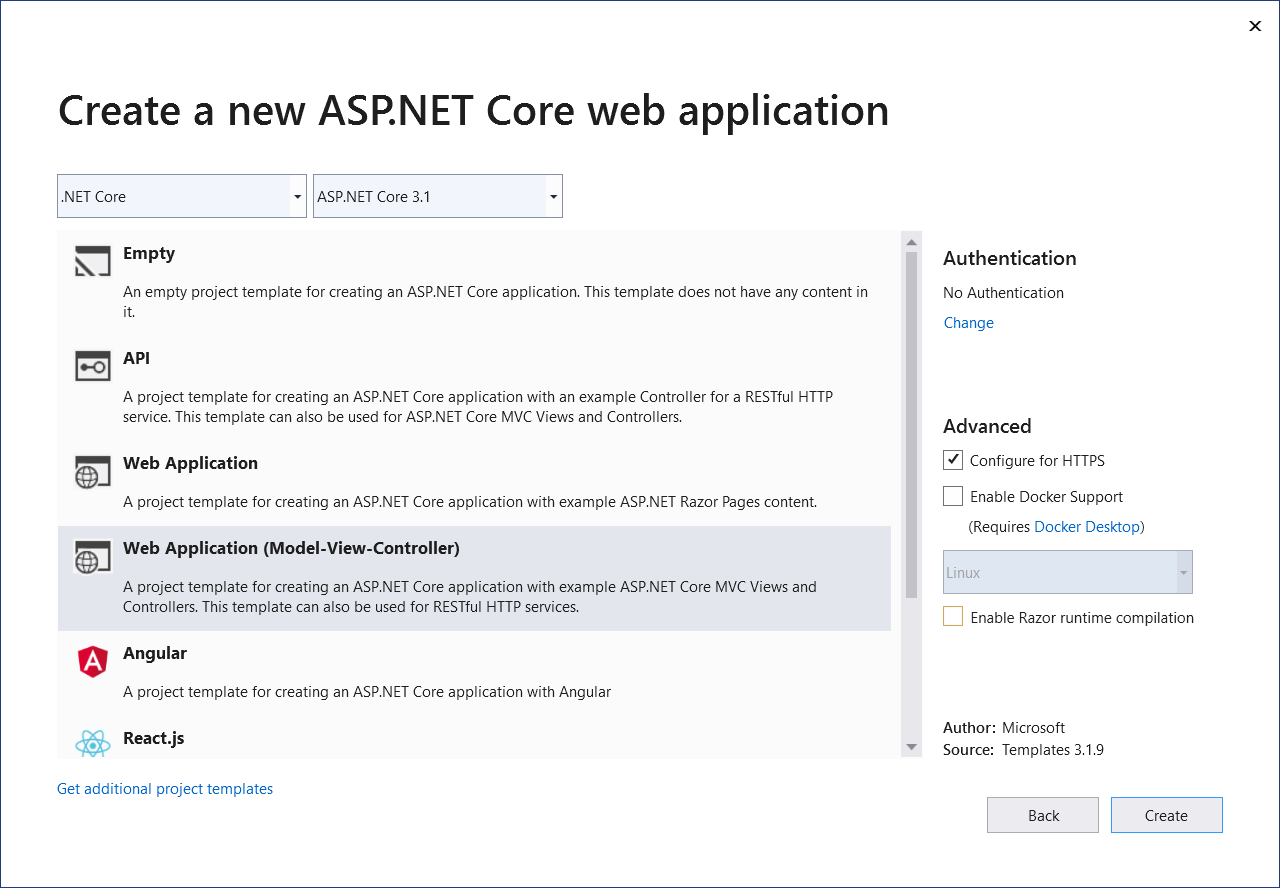Click the API template icon
1280x888 pixels.
pyautogui.click(x=92, y=366)
